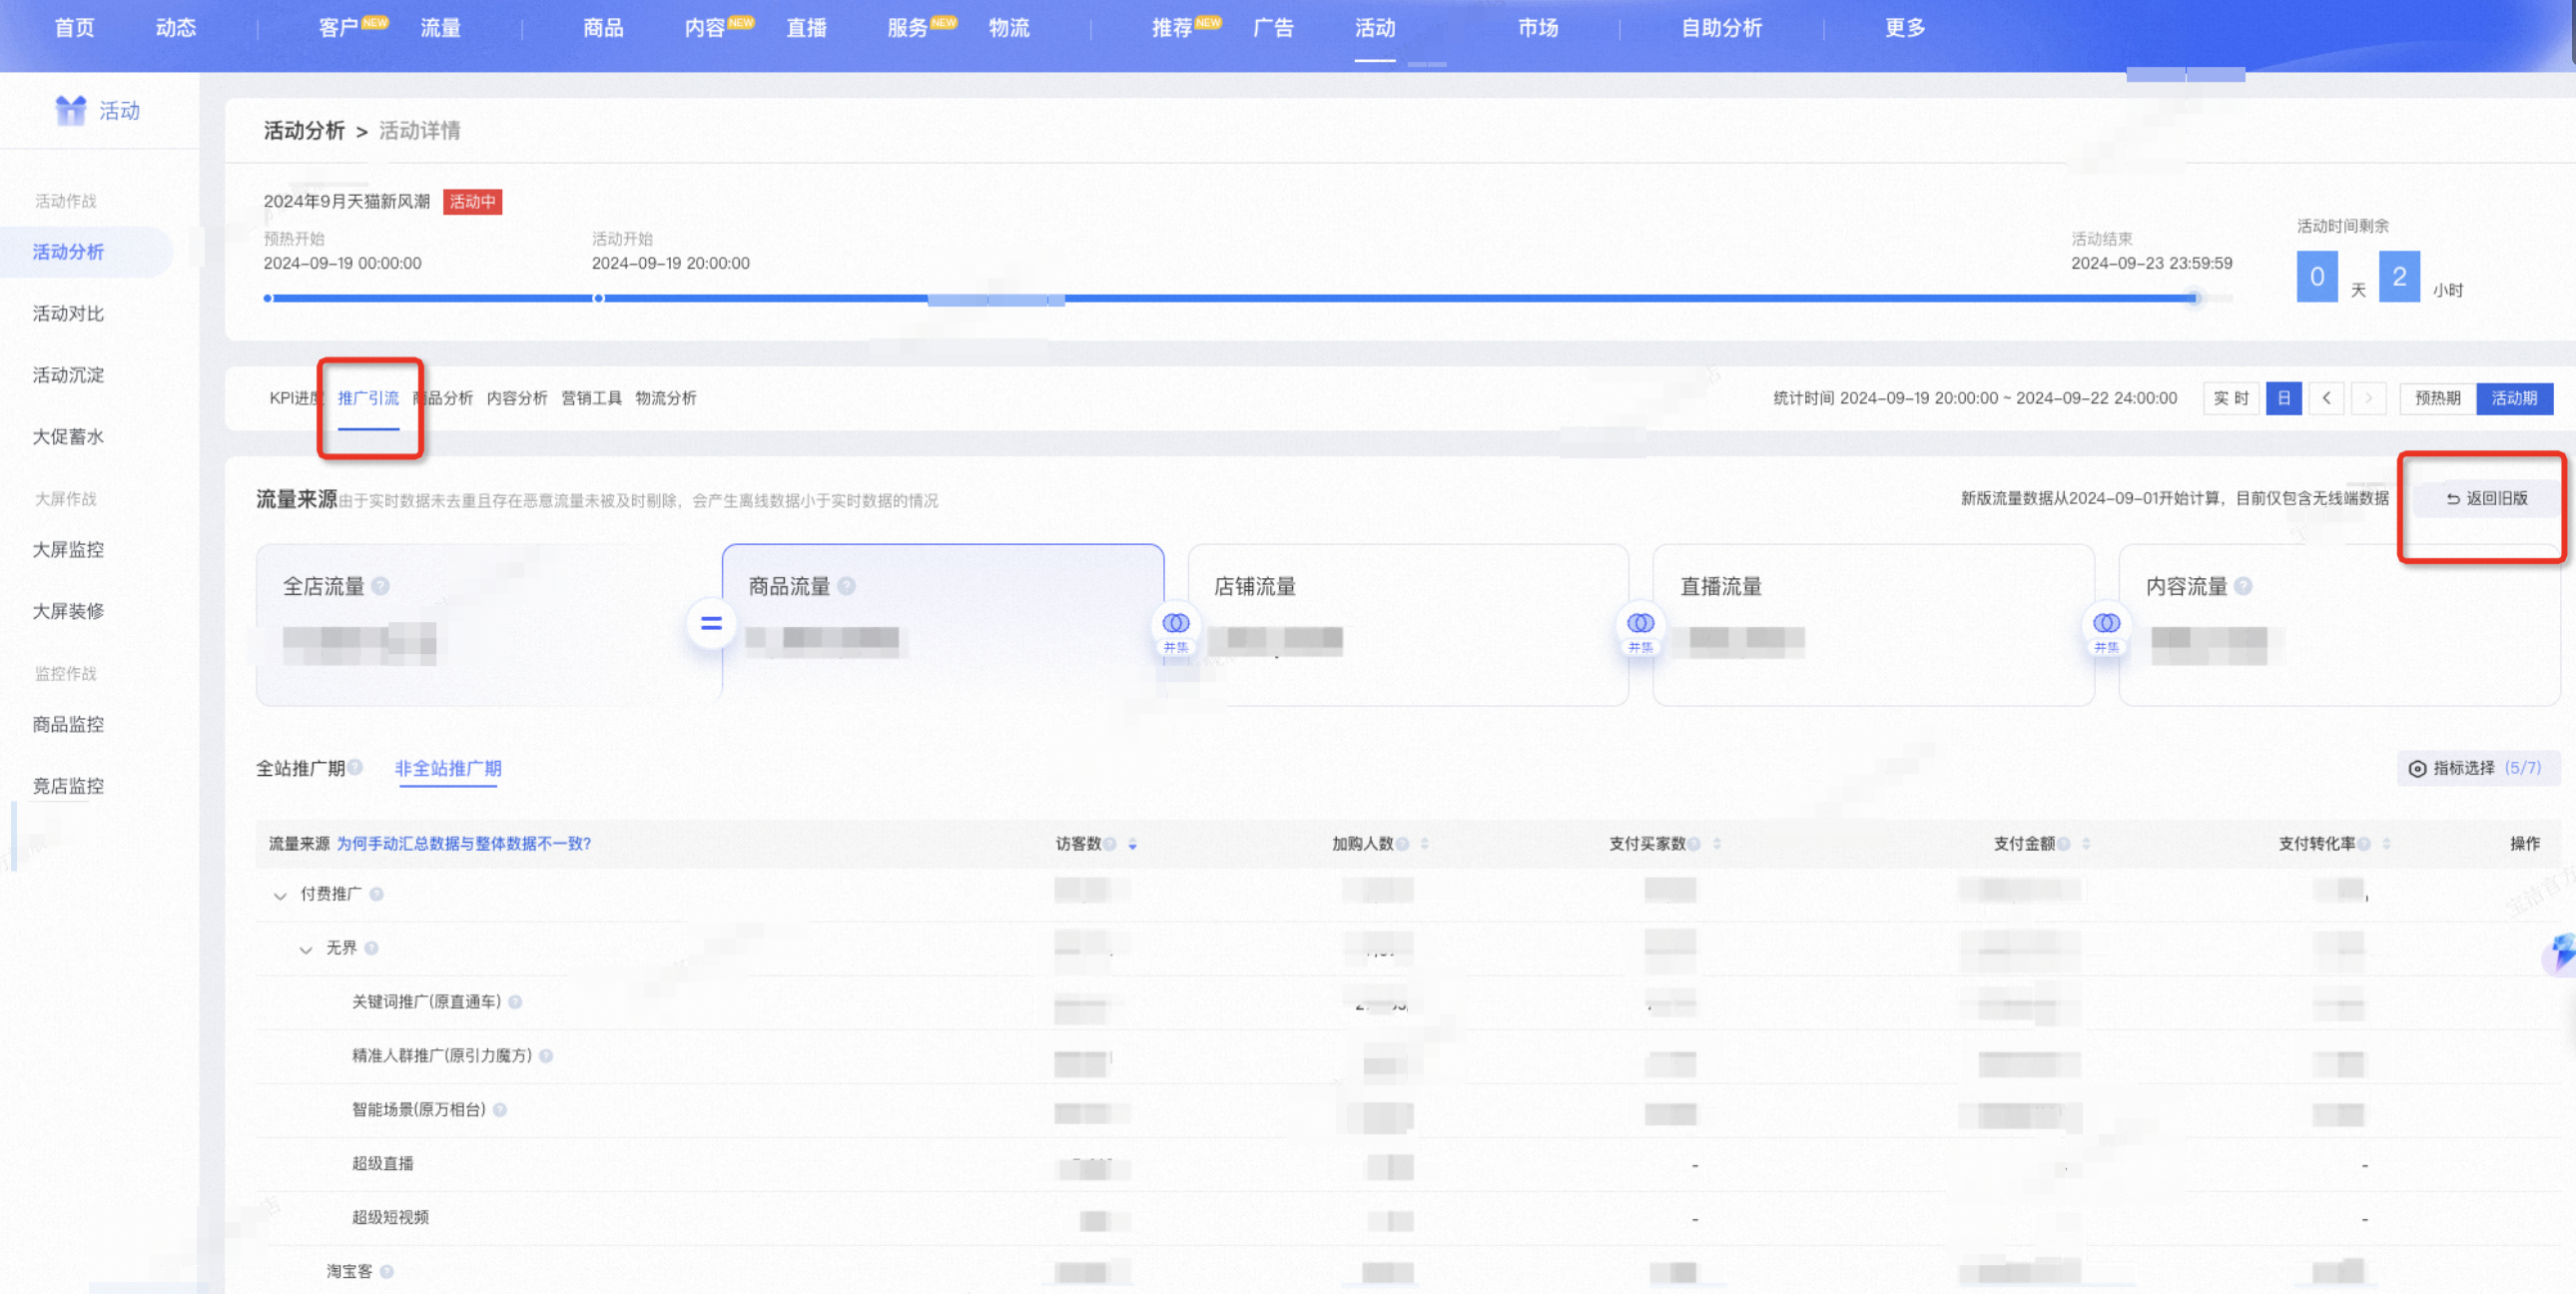2576x1294 pixels.
Task: Open 大屏监控 in the sidebar
Action: coord(68,550)
